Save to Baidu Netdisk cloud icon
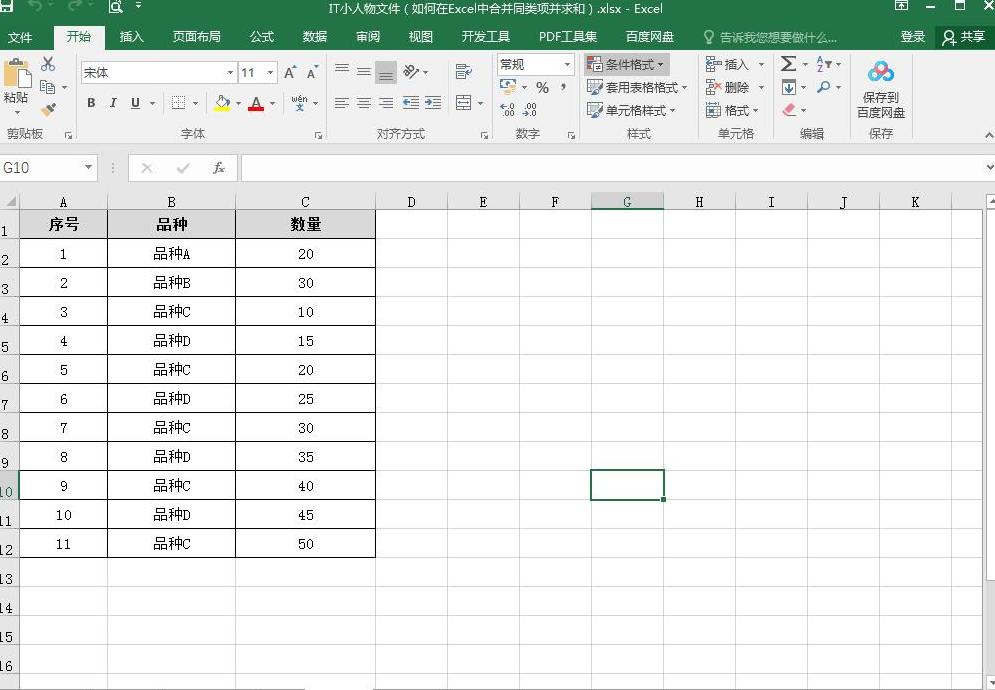 (881, 72)
